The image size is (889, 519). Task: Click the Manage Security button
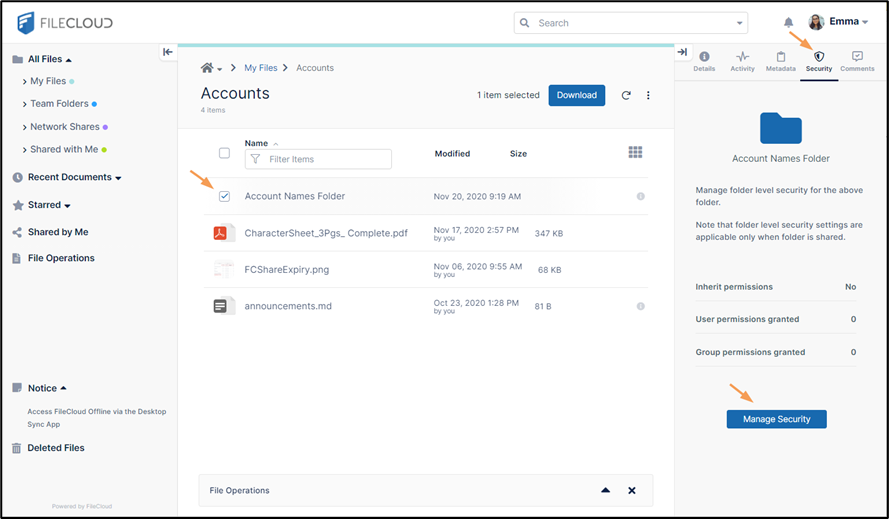[776, 419]
